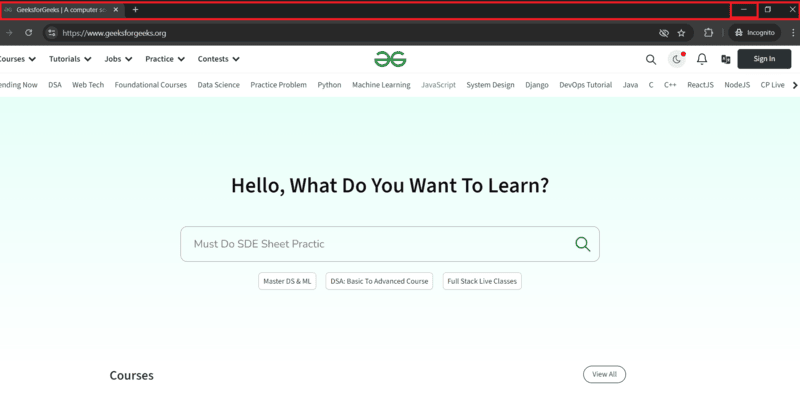
Task: Expand the Courses dropdown menu
Action: [16, 59]
